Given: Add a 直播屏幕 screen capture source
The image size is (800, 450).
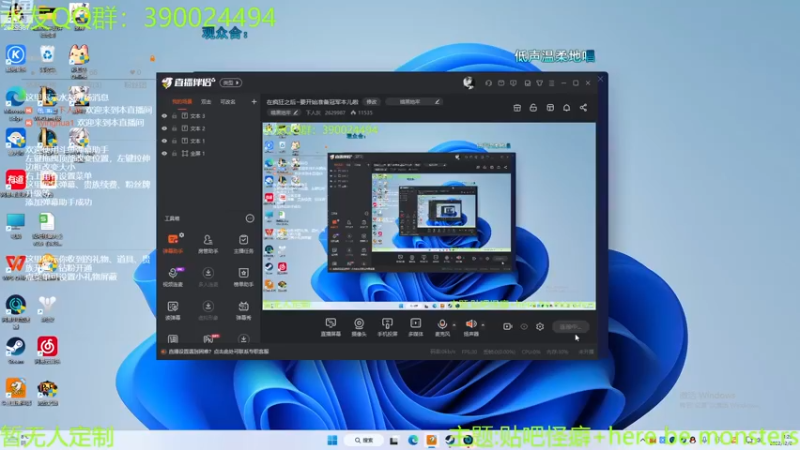Looking at the screenshot, I should tap(331, 327).
